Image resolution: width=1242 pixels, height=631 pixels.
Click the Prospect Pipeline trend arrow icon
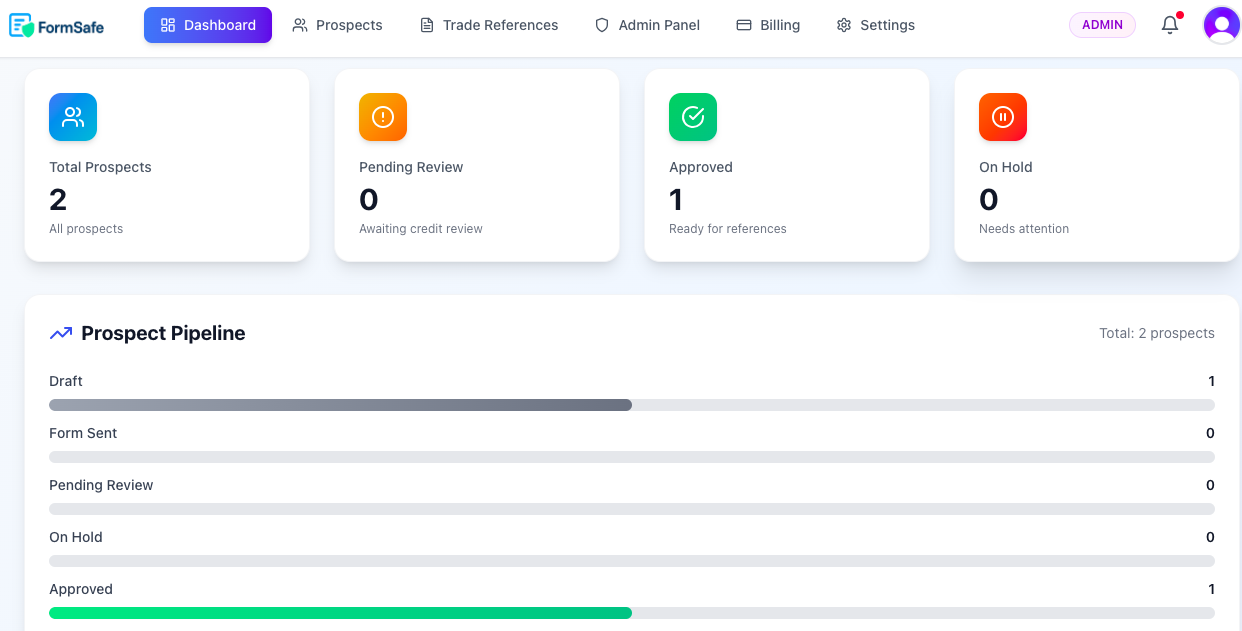61,333
